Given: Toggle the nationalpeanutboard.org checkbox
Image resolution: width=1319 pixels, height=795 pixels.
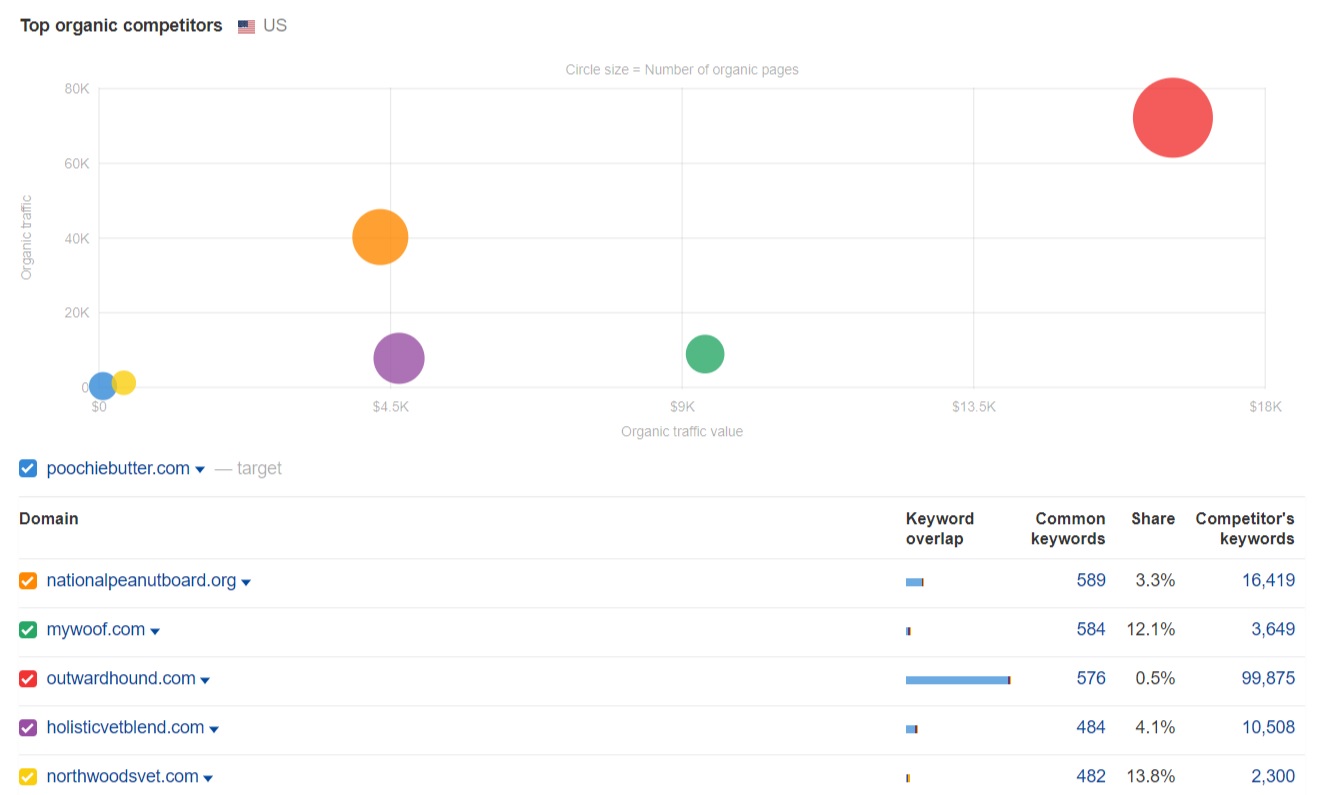Looking at the screenshot, I should pyautogui.click(x=28, y=581).
